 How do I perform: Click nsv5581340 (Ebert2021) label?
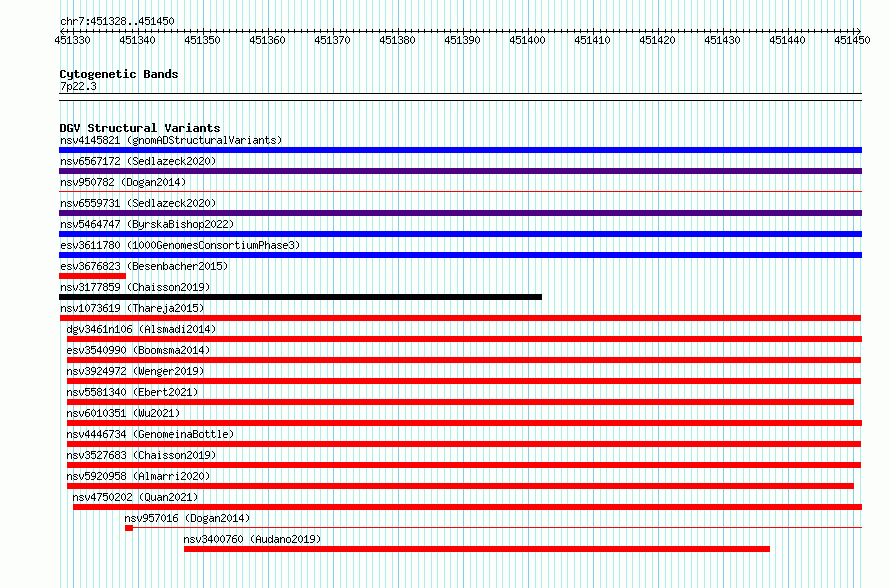point(132,392)
